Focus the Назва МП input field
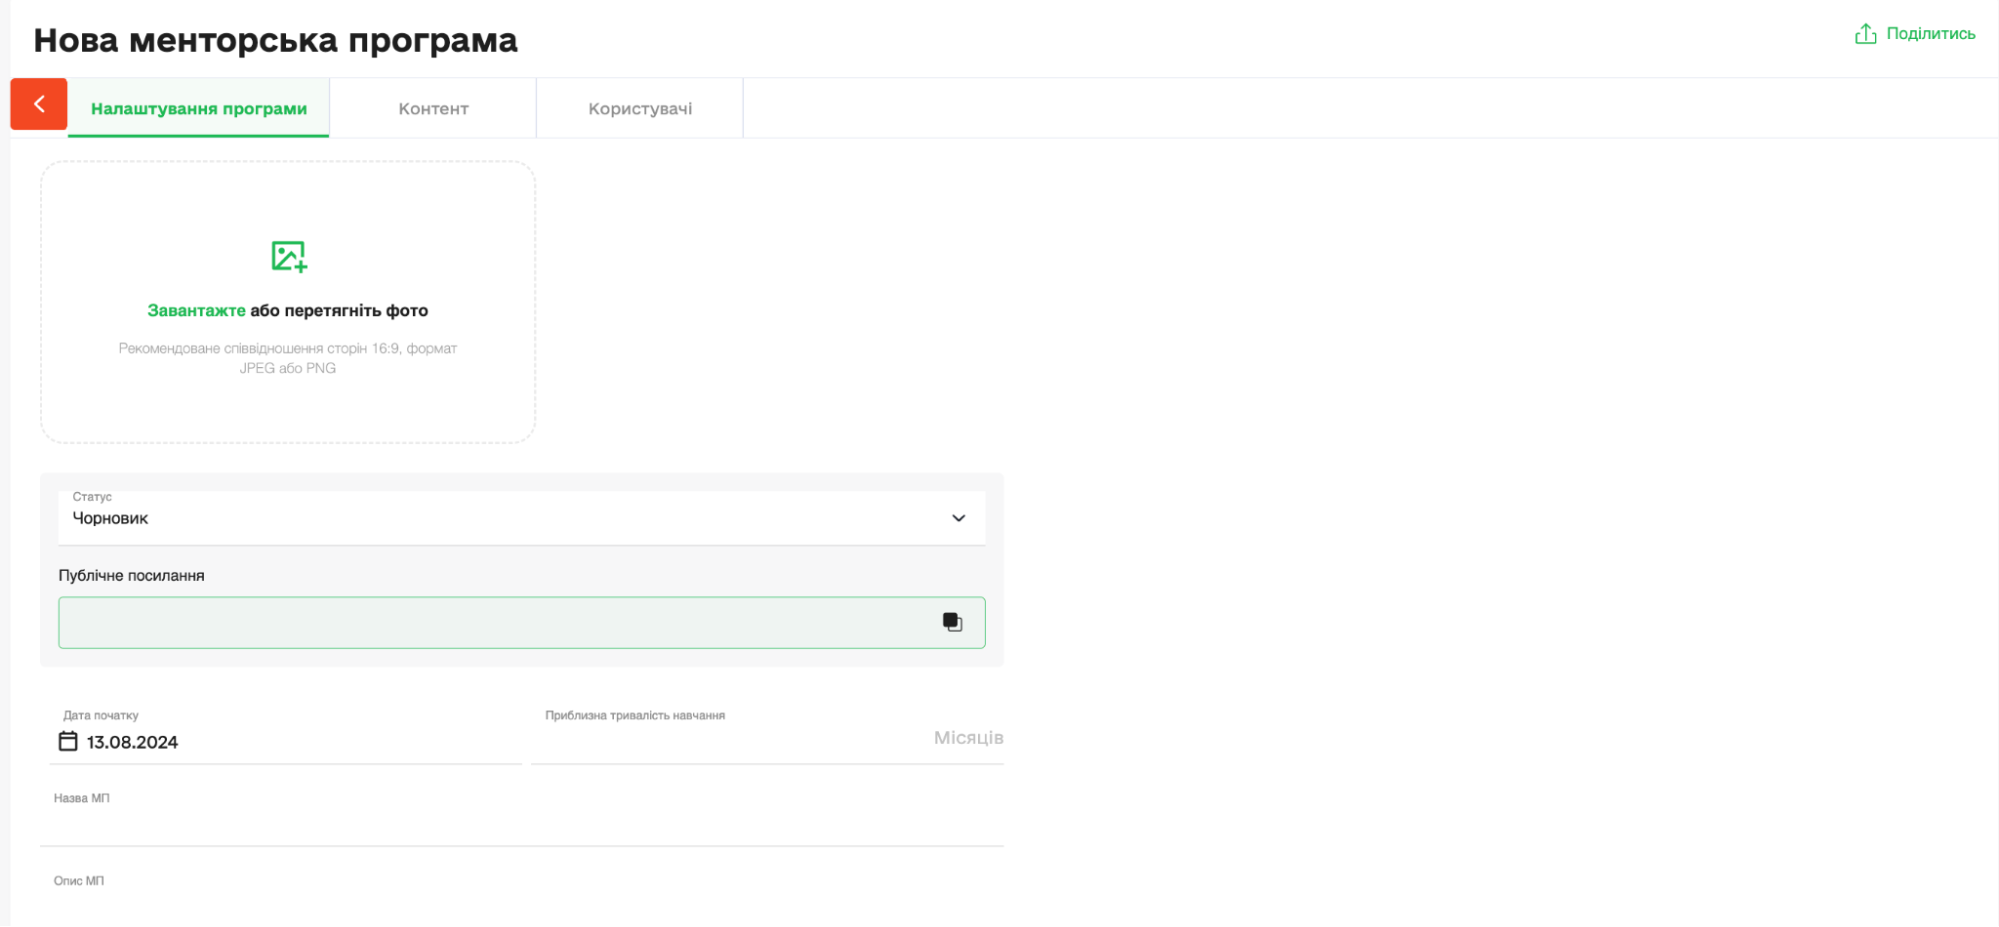The image size is (1999, 927). click(x=520, y=825)
